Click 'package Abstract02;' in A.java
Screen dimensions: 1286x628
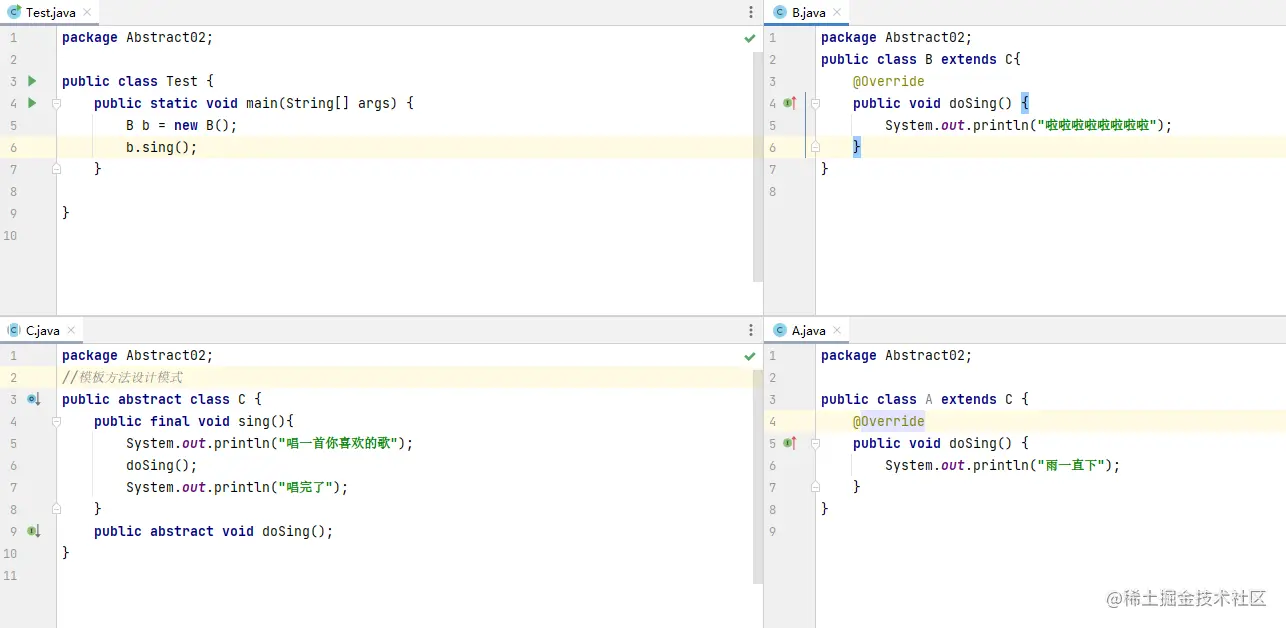897,356
